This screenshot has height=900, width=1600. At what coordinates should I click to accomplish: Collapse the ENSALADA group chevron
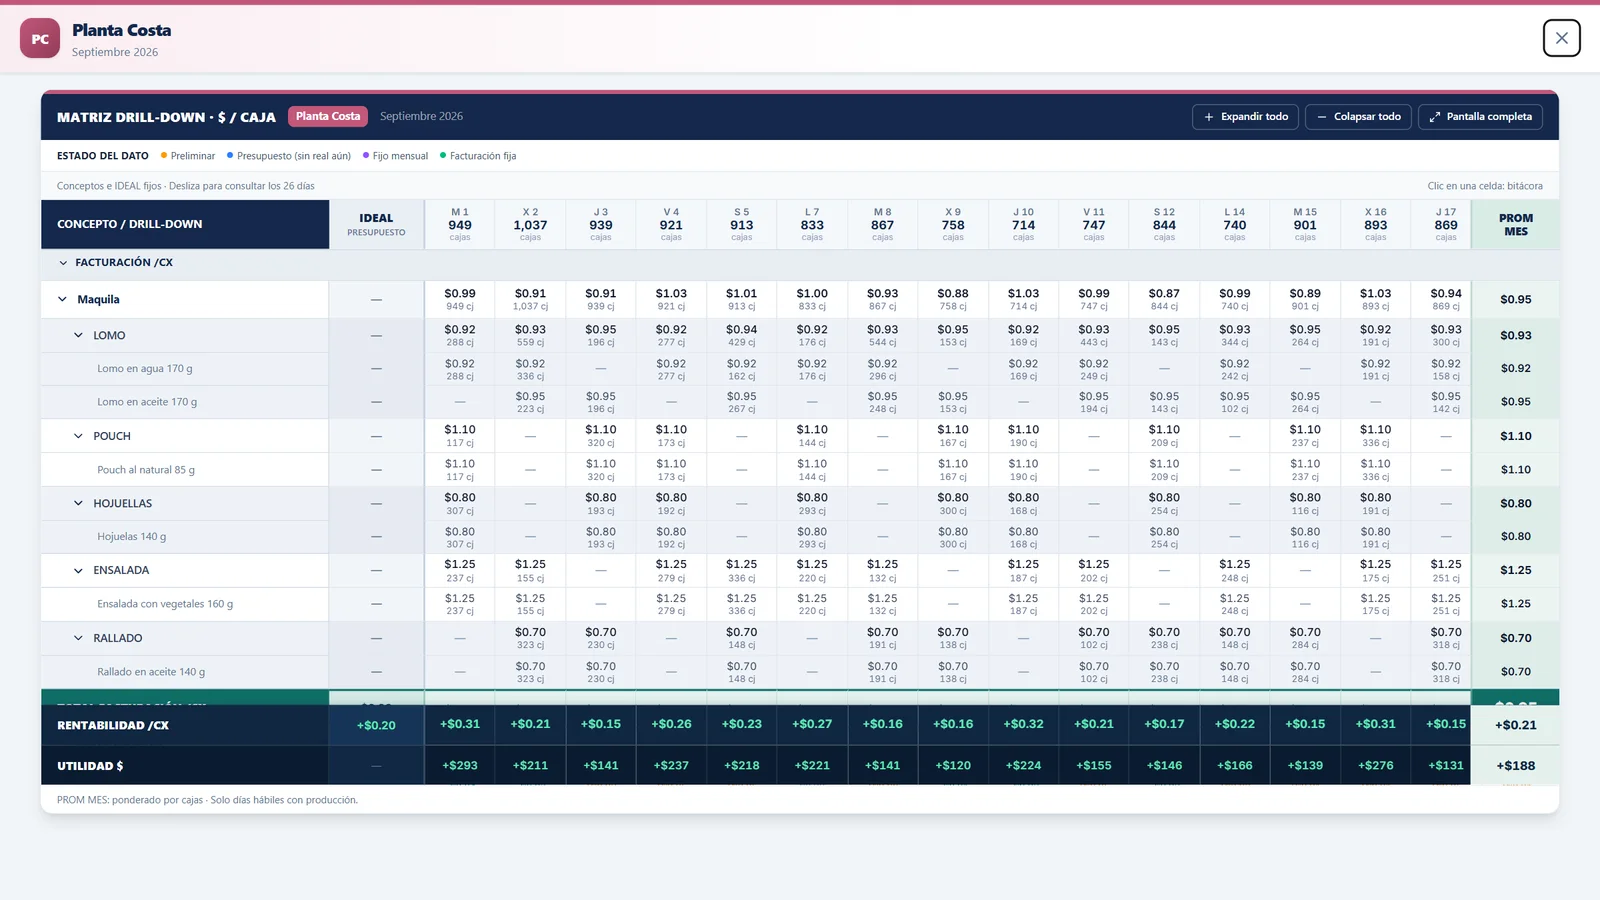[x=78, y=570]
